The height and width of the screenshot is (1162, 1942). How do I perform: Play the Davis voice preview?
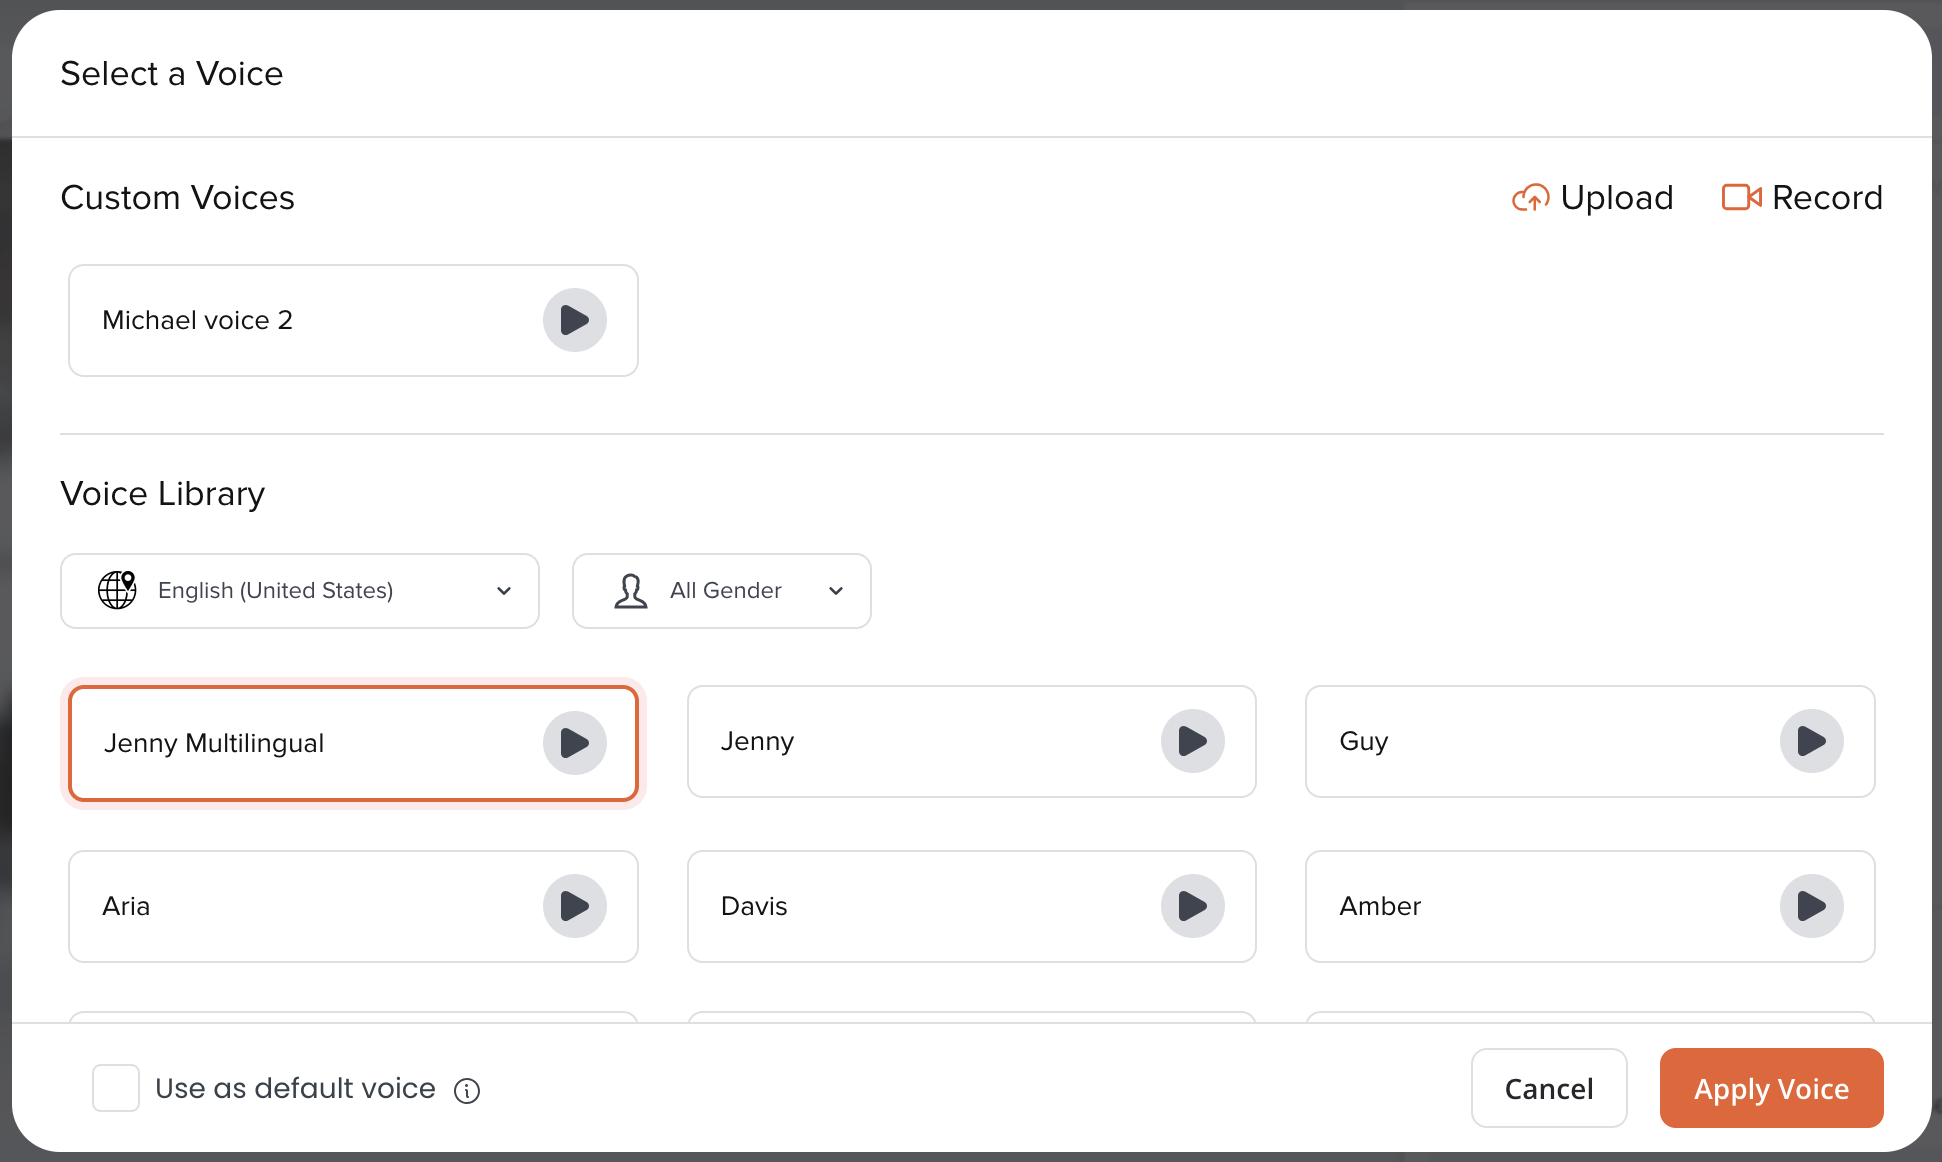pyautogui.click(x=1192, y=906)
